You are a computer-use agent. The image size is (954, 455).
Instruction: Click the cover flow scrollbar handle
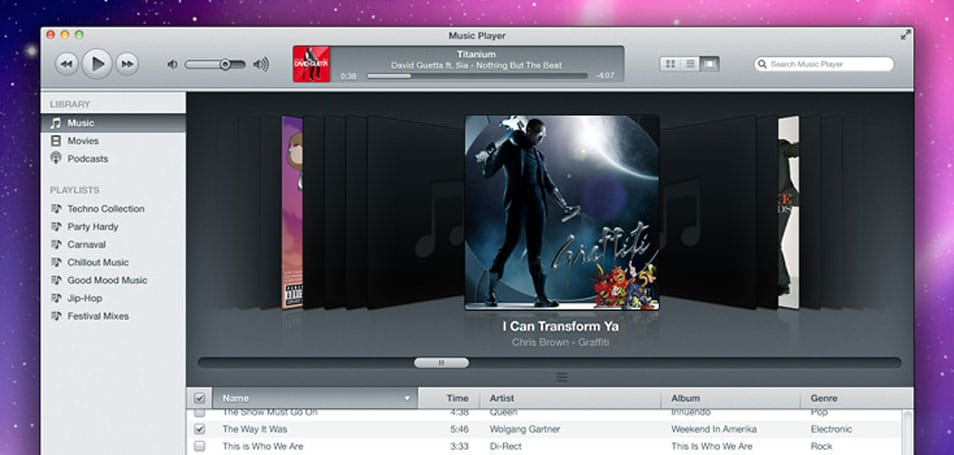pos(441,363)
